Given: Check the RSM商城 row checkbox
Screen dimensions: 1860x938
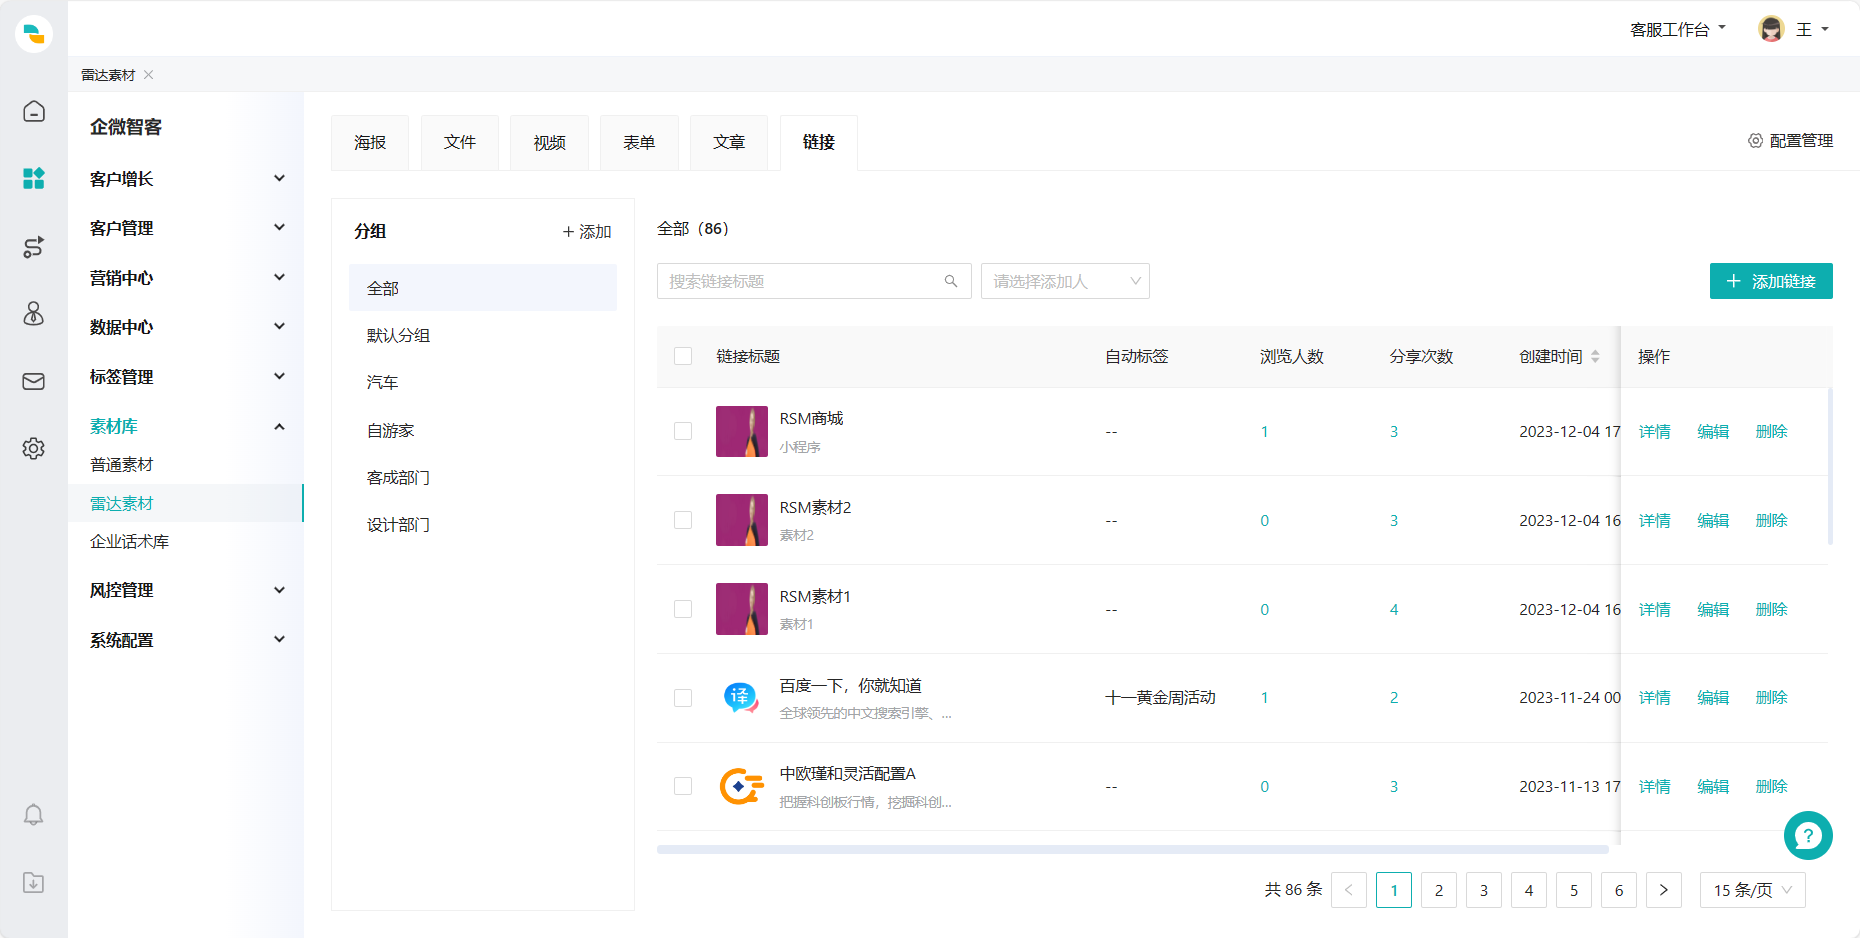Looking at the screenshot, I should pyautogui.click(x=683, y=431).
